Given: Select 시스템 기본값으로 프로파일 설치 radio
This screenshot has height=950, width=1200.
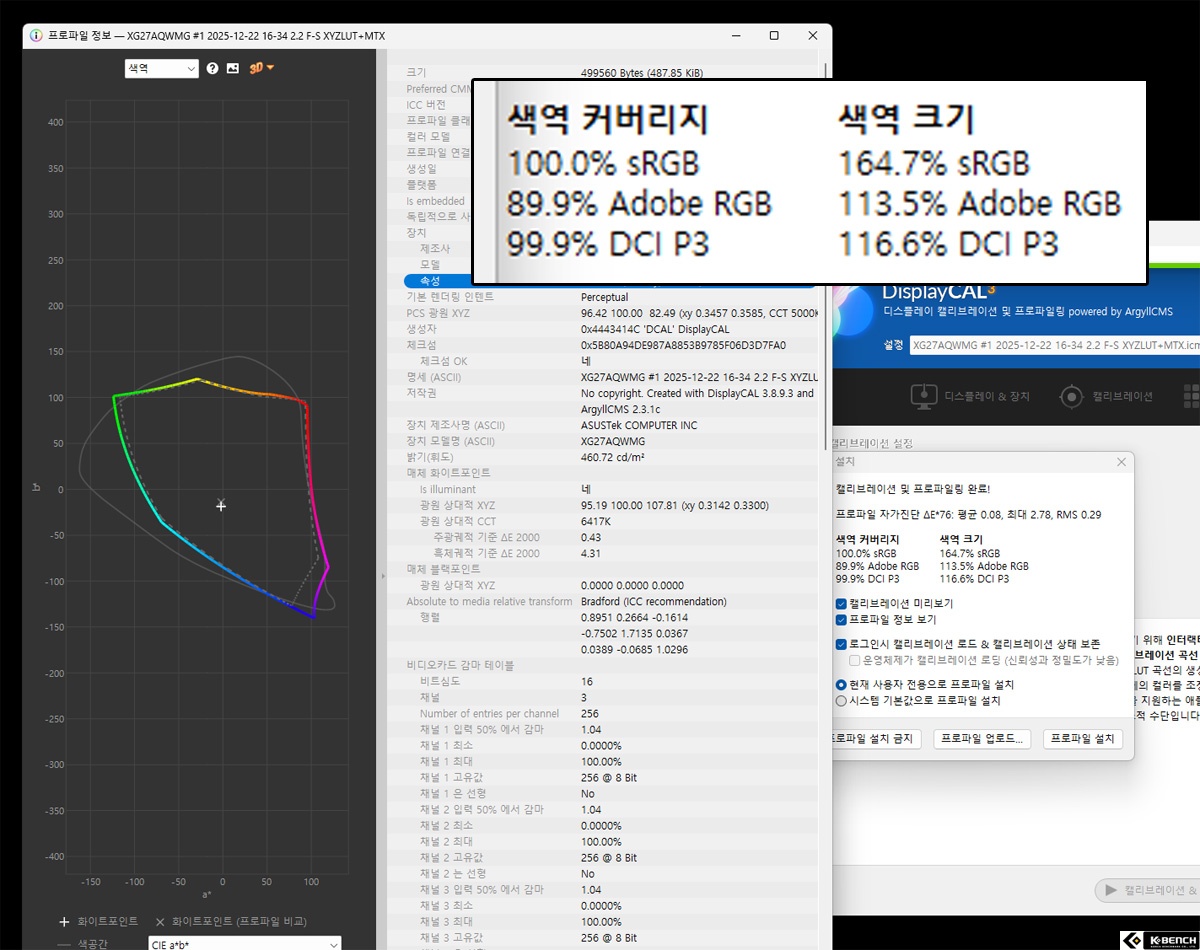Looking at the screenshot, I should click(841, 701).
